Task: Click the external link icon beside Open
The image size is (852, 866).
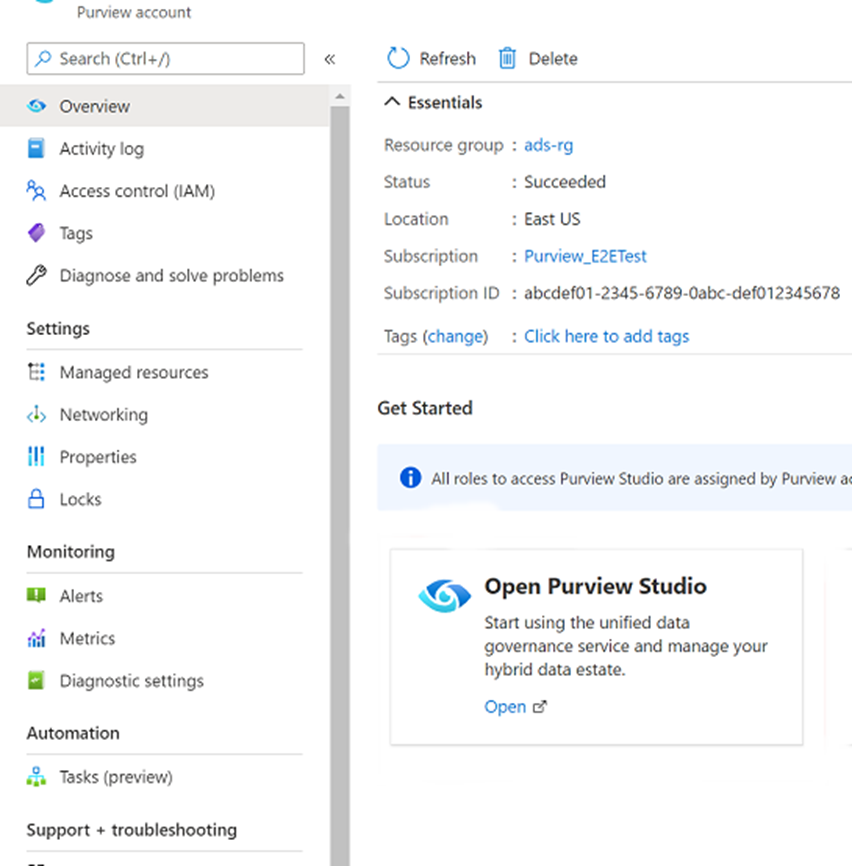Action: point(539,706)
